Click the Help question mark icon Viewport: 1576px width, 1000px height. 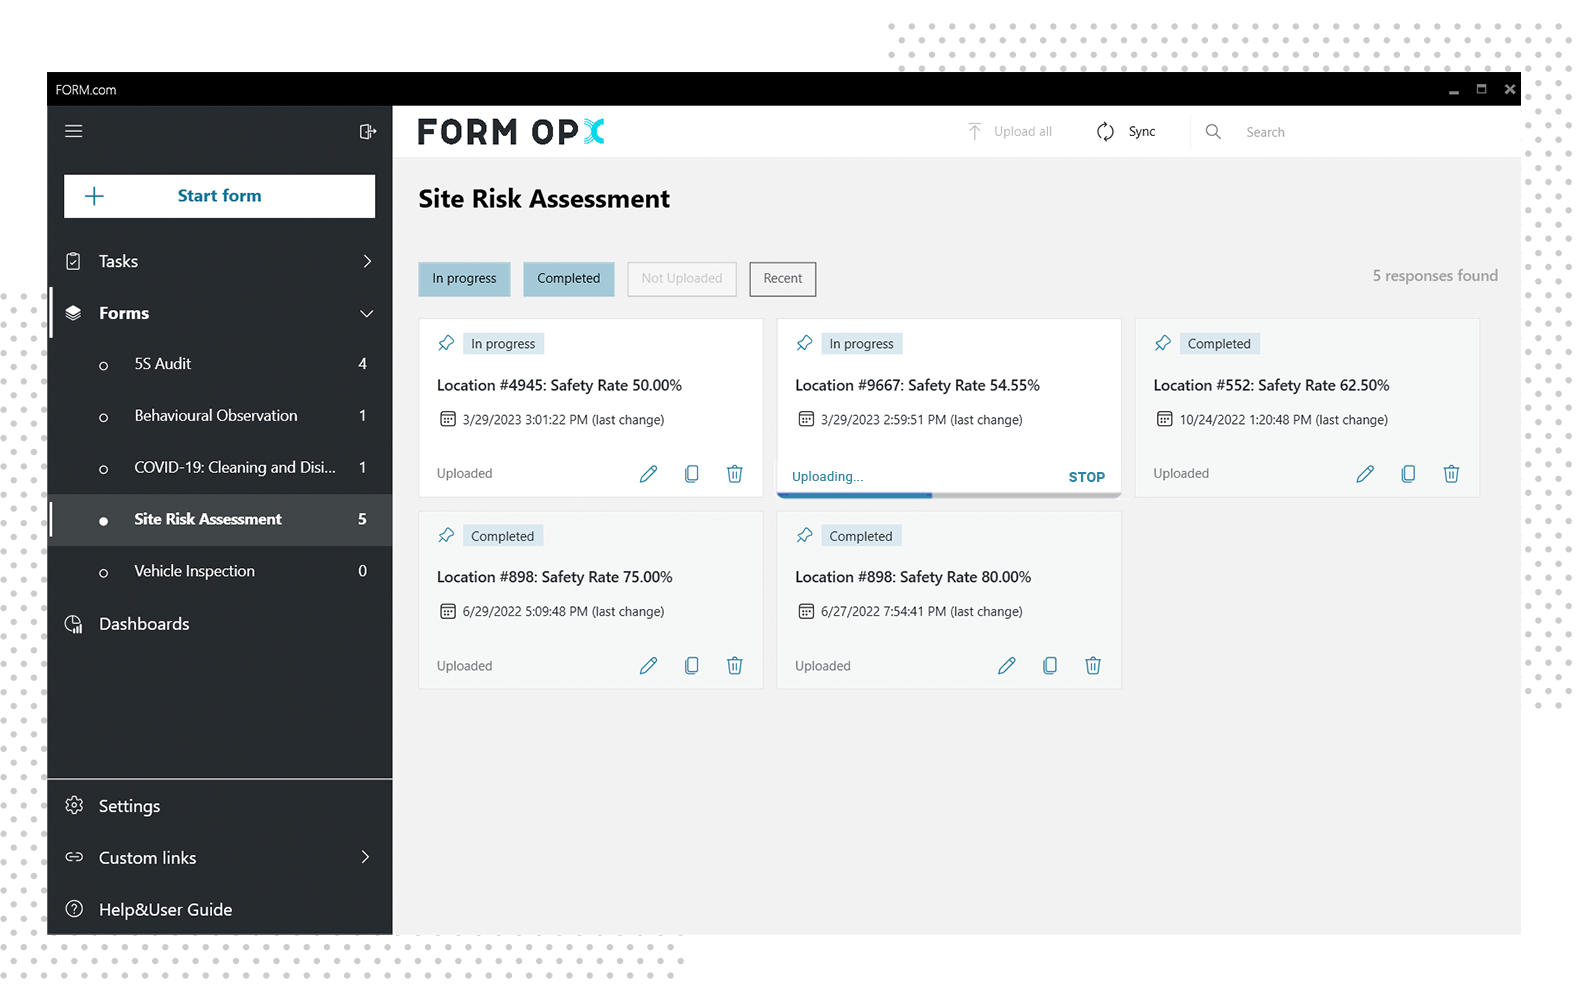(x=74, y=909)
